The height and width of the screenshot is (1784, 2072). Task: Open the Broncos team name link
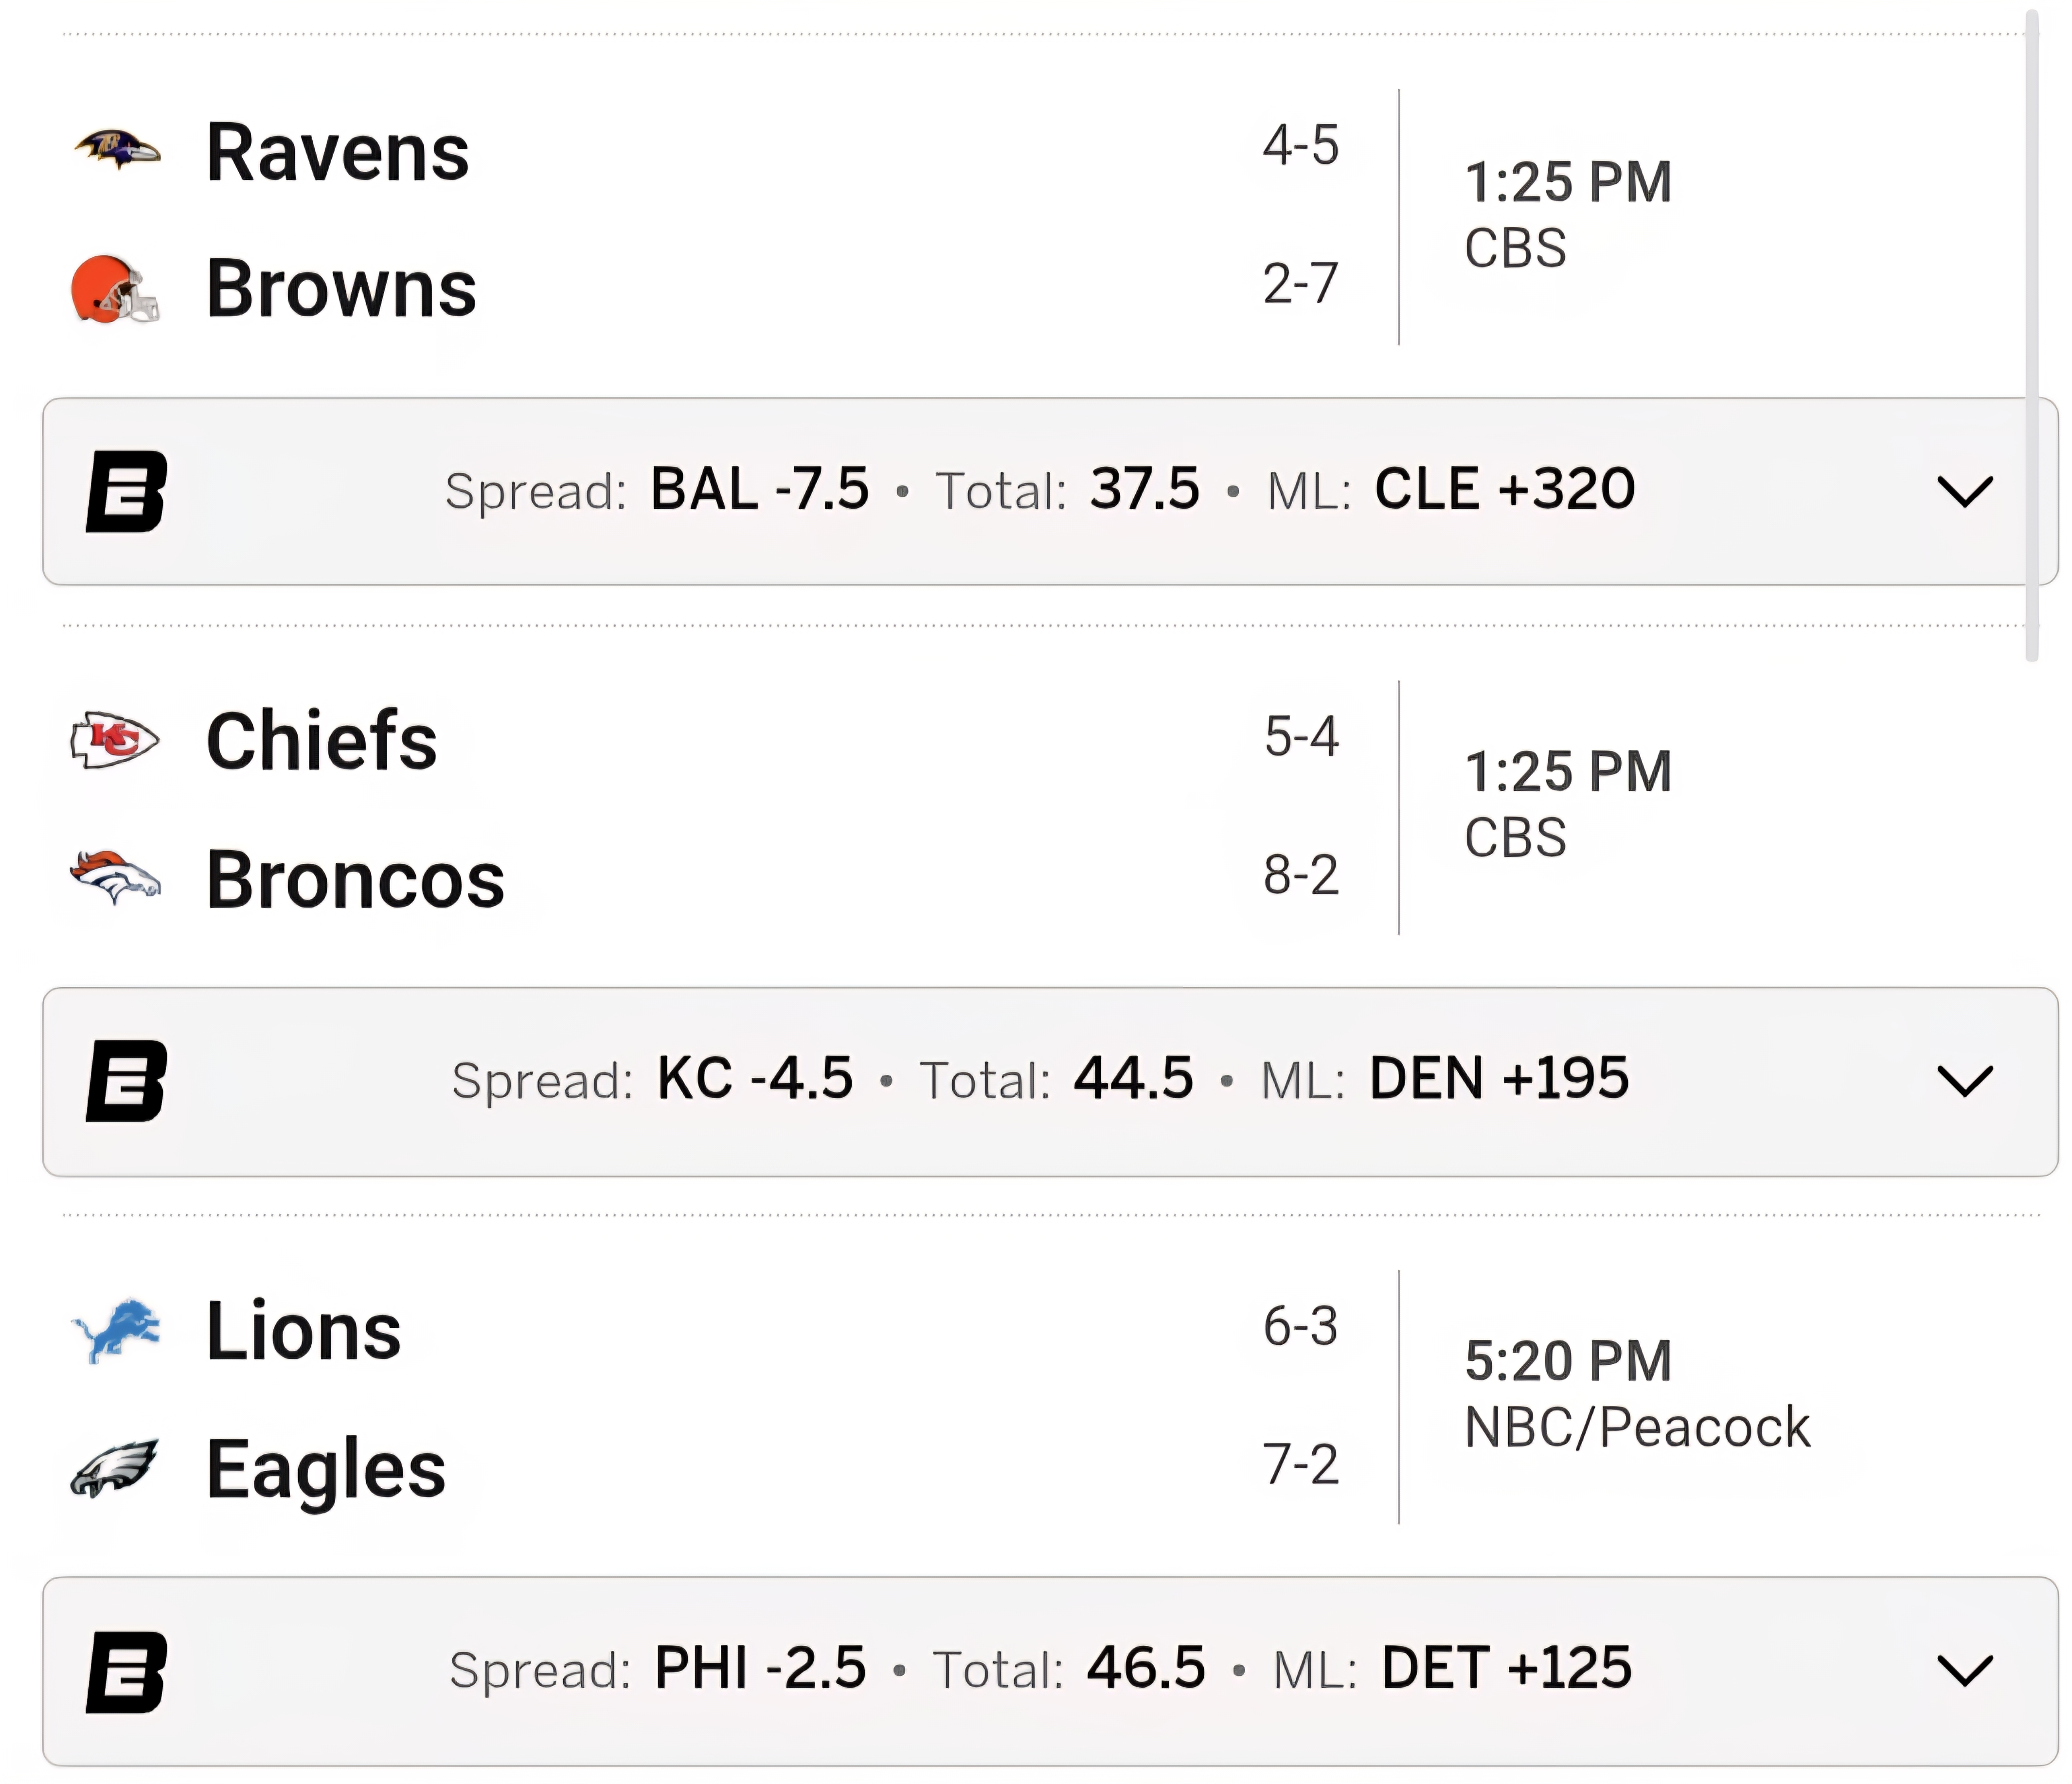(x=355, y=880)
